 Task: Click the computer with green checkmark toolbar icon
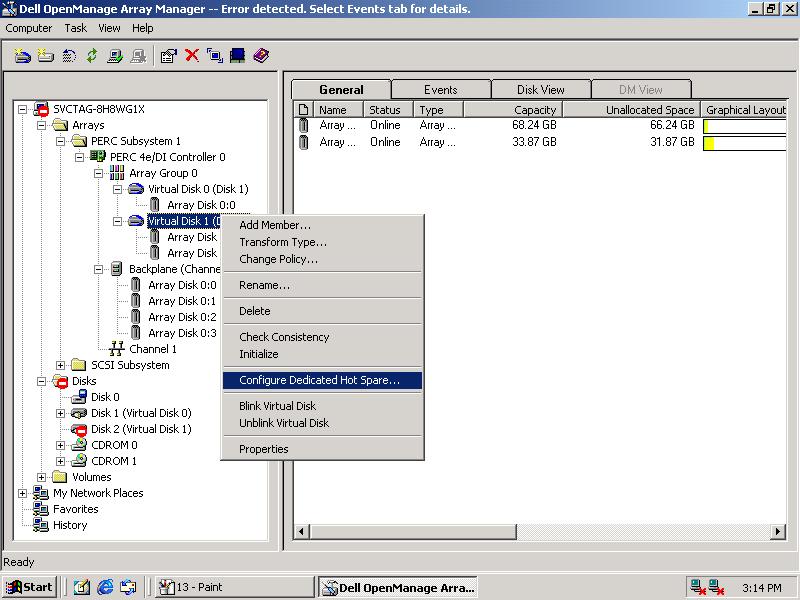coord(115,56)
